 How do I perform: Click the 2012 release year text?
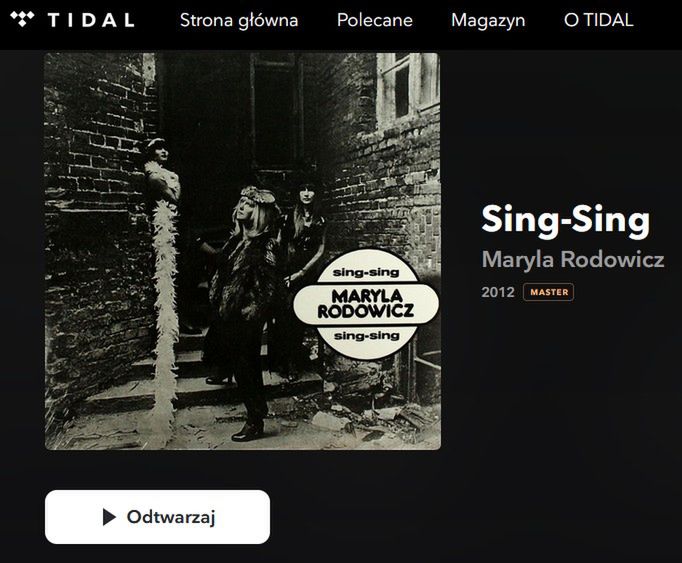[x=498, y=292]
